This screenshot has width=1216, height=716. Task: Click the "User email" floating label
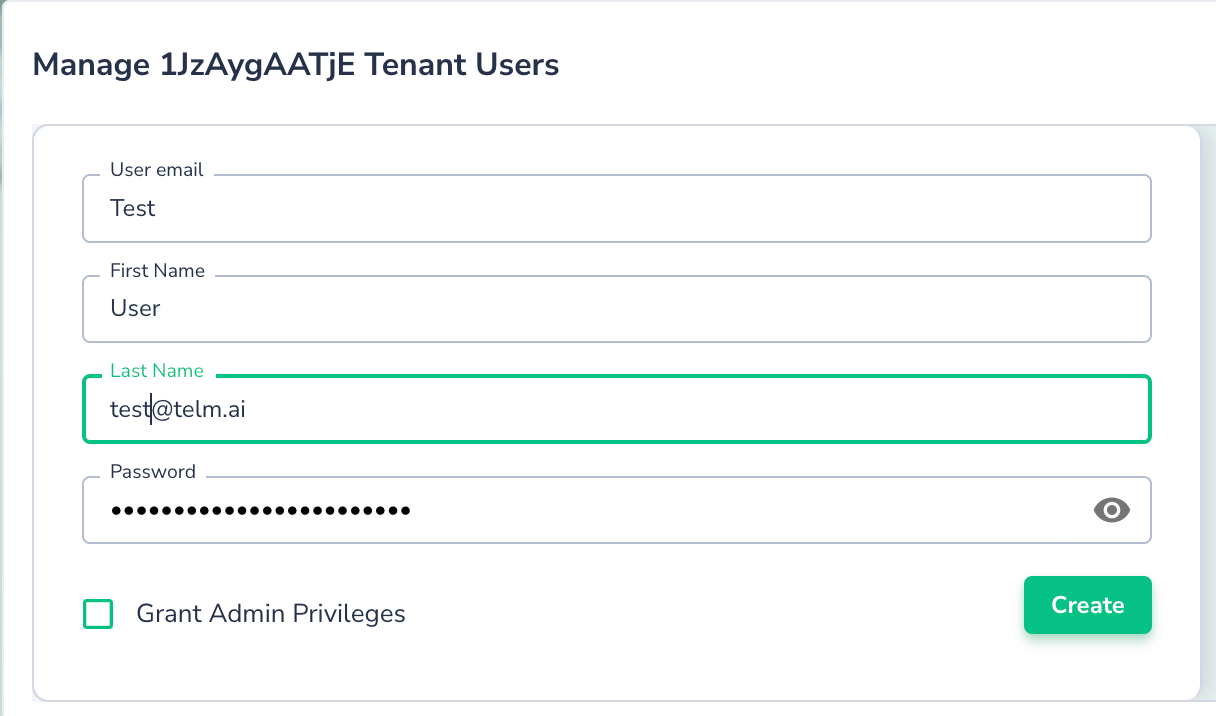tap(157, 170)
